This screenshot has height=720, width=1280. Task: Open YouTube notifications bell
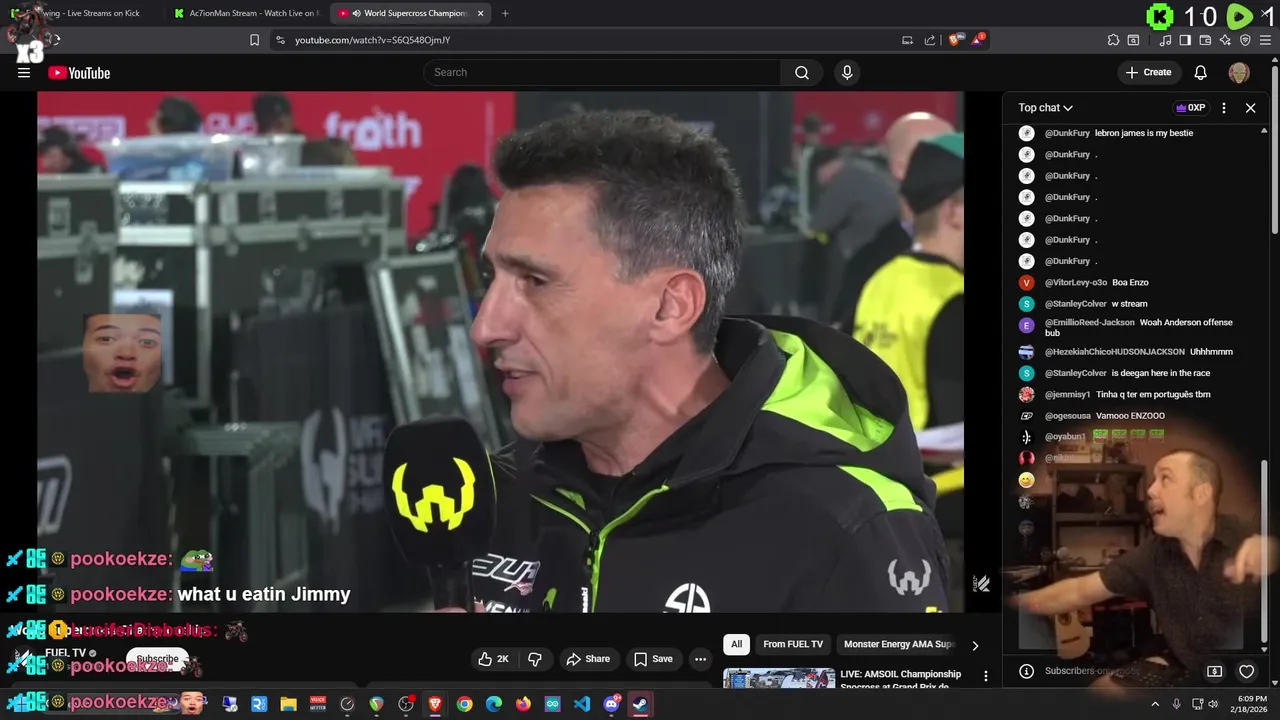coord(1201,72)
